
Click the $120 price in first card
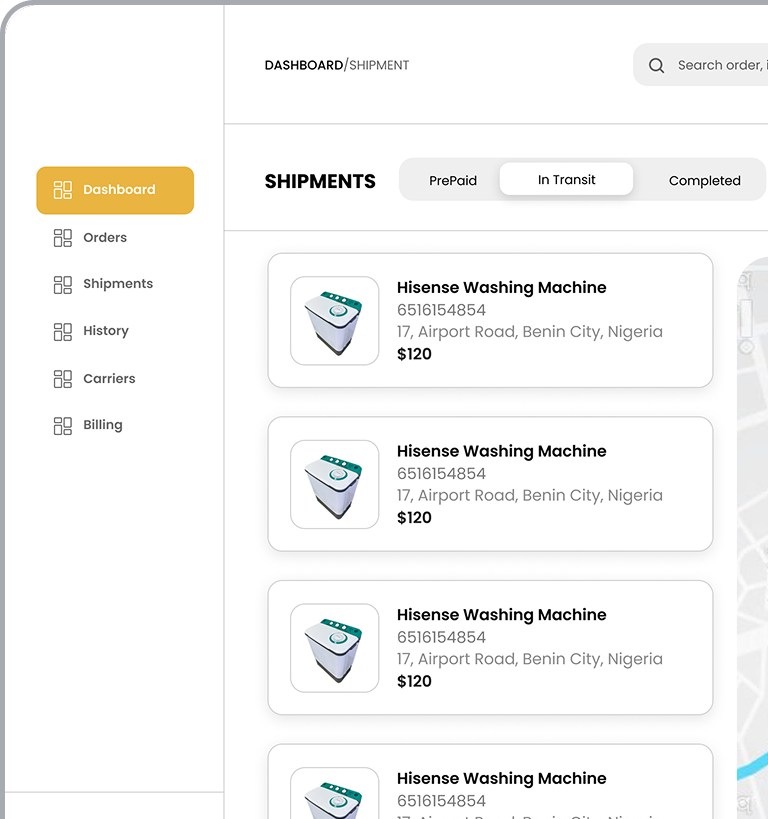[x=414, y=354]
